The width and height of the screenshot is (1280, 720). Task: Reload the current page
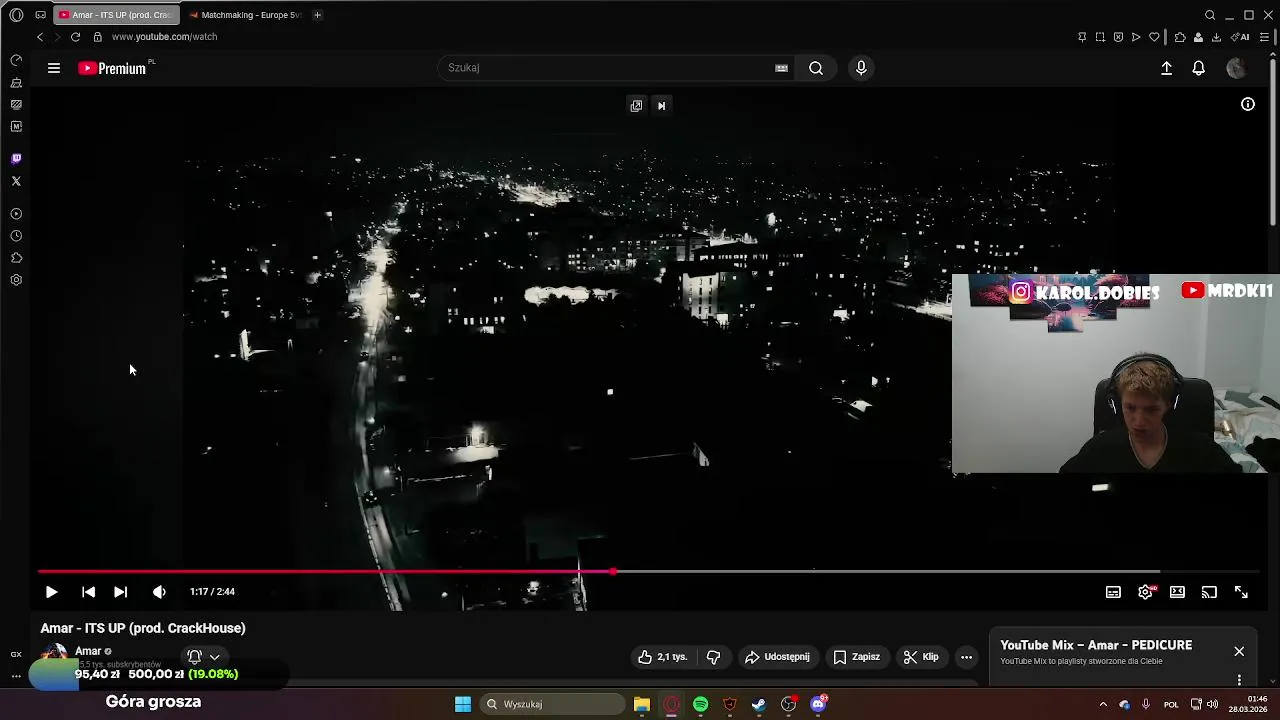coord(75,37)
